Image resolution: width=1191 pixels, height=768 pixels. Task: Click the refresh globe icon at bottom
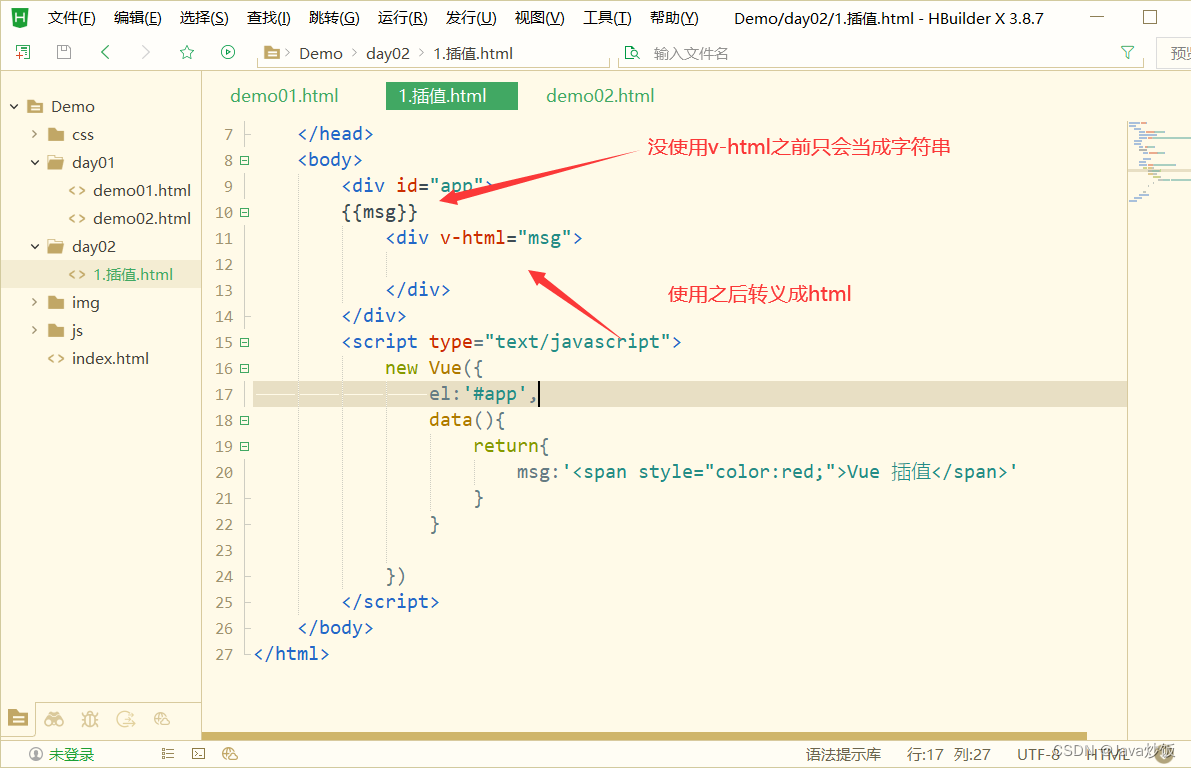[126, 719]
